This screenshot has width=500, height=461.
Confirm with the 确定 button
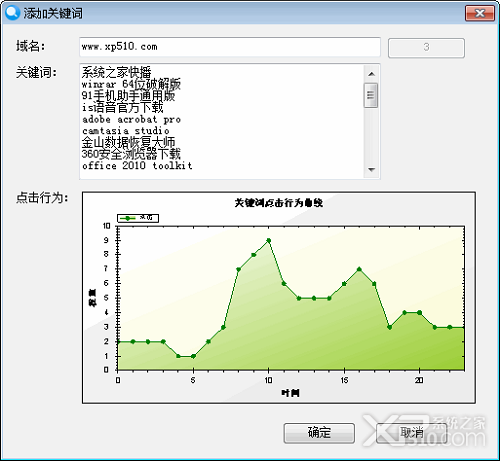tap(319, 433)
